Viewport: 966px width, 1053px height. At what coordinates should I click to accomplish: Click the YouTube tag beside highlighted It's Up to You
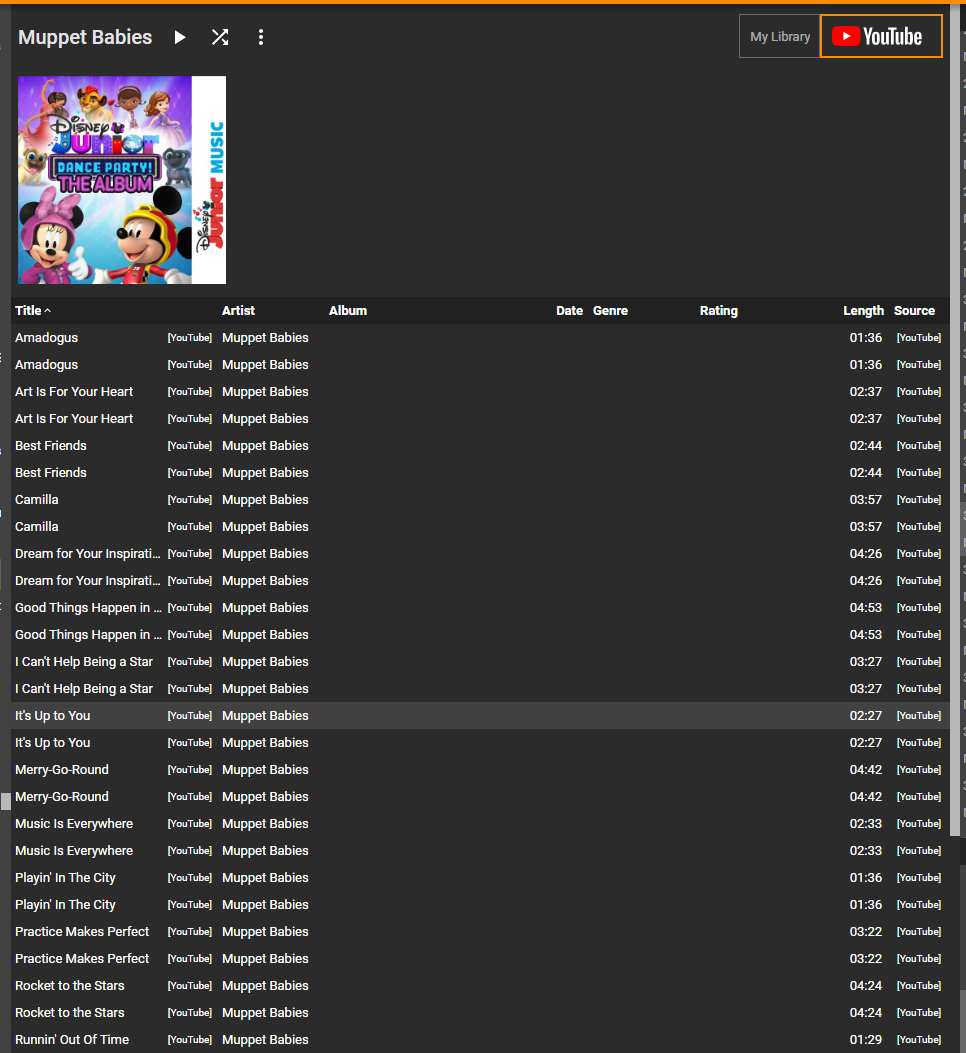tap(189, 716)
